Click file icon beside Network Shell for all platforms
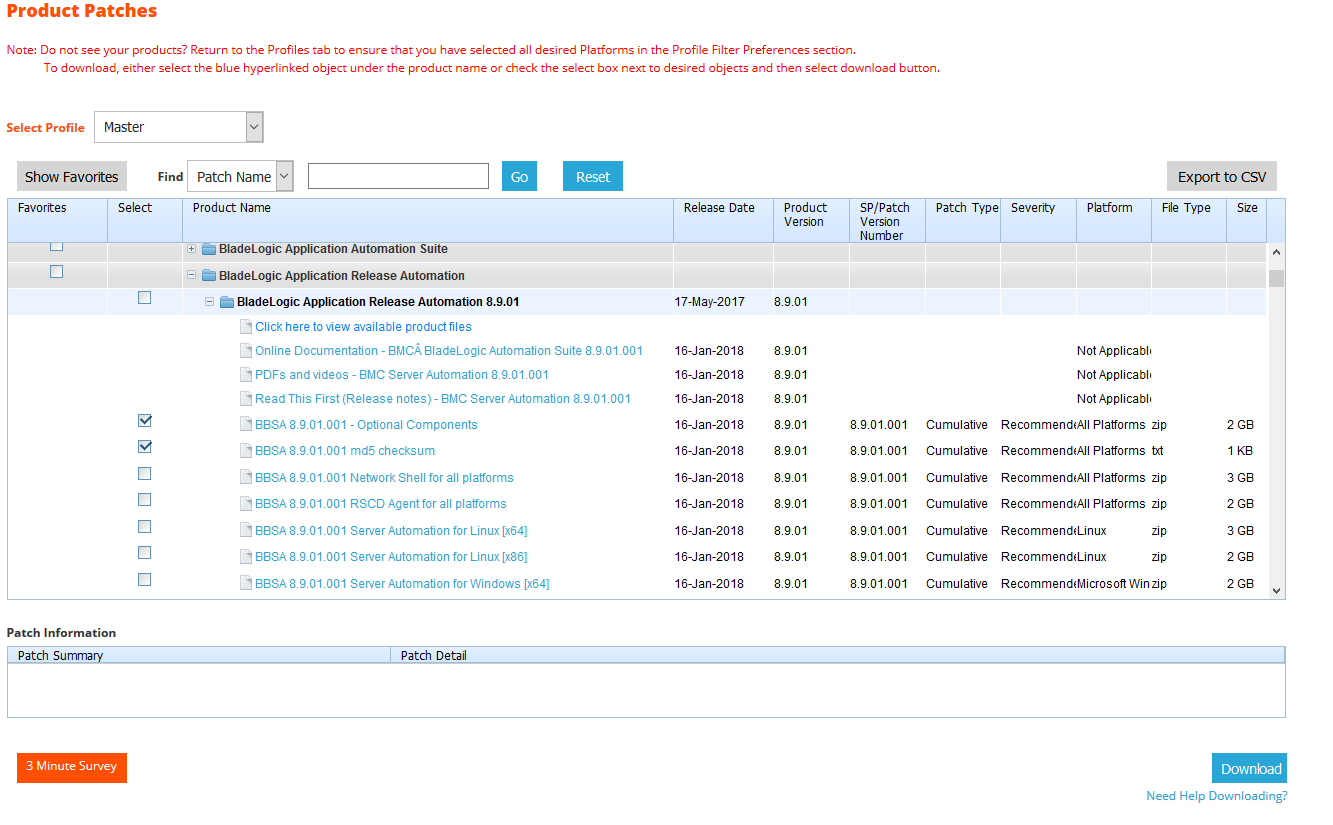This screenshot has height=825, width=1333. pyautogui.click(x=246, y=478)
